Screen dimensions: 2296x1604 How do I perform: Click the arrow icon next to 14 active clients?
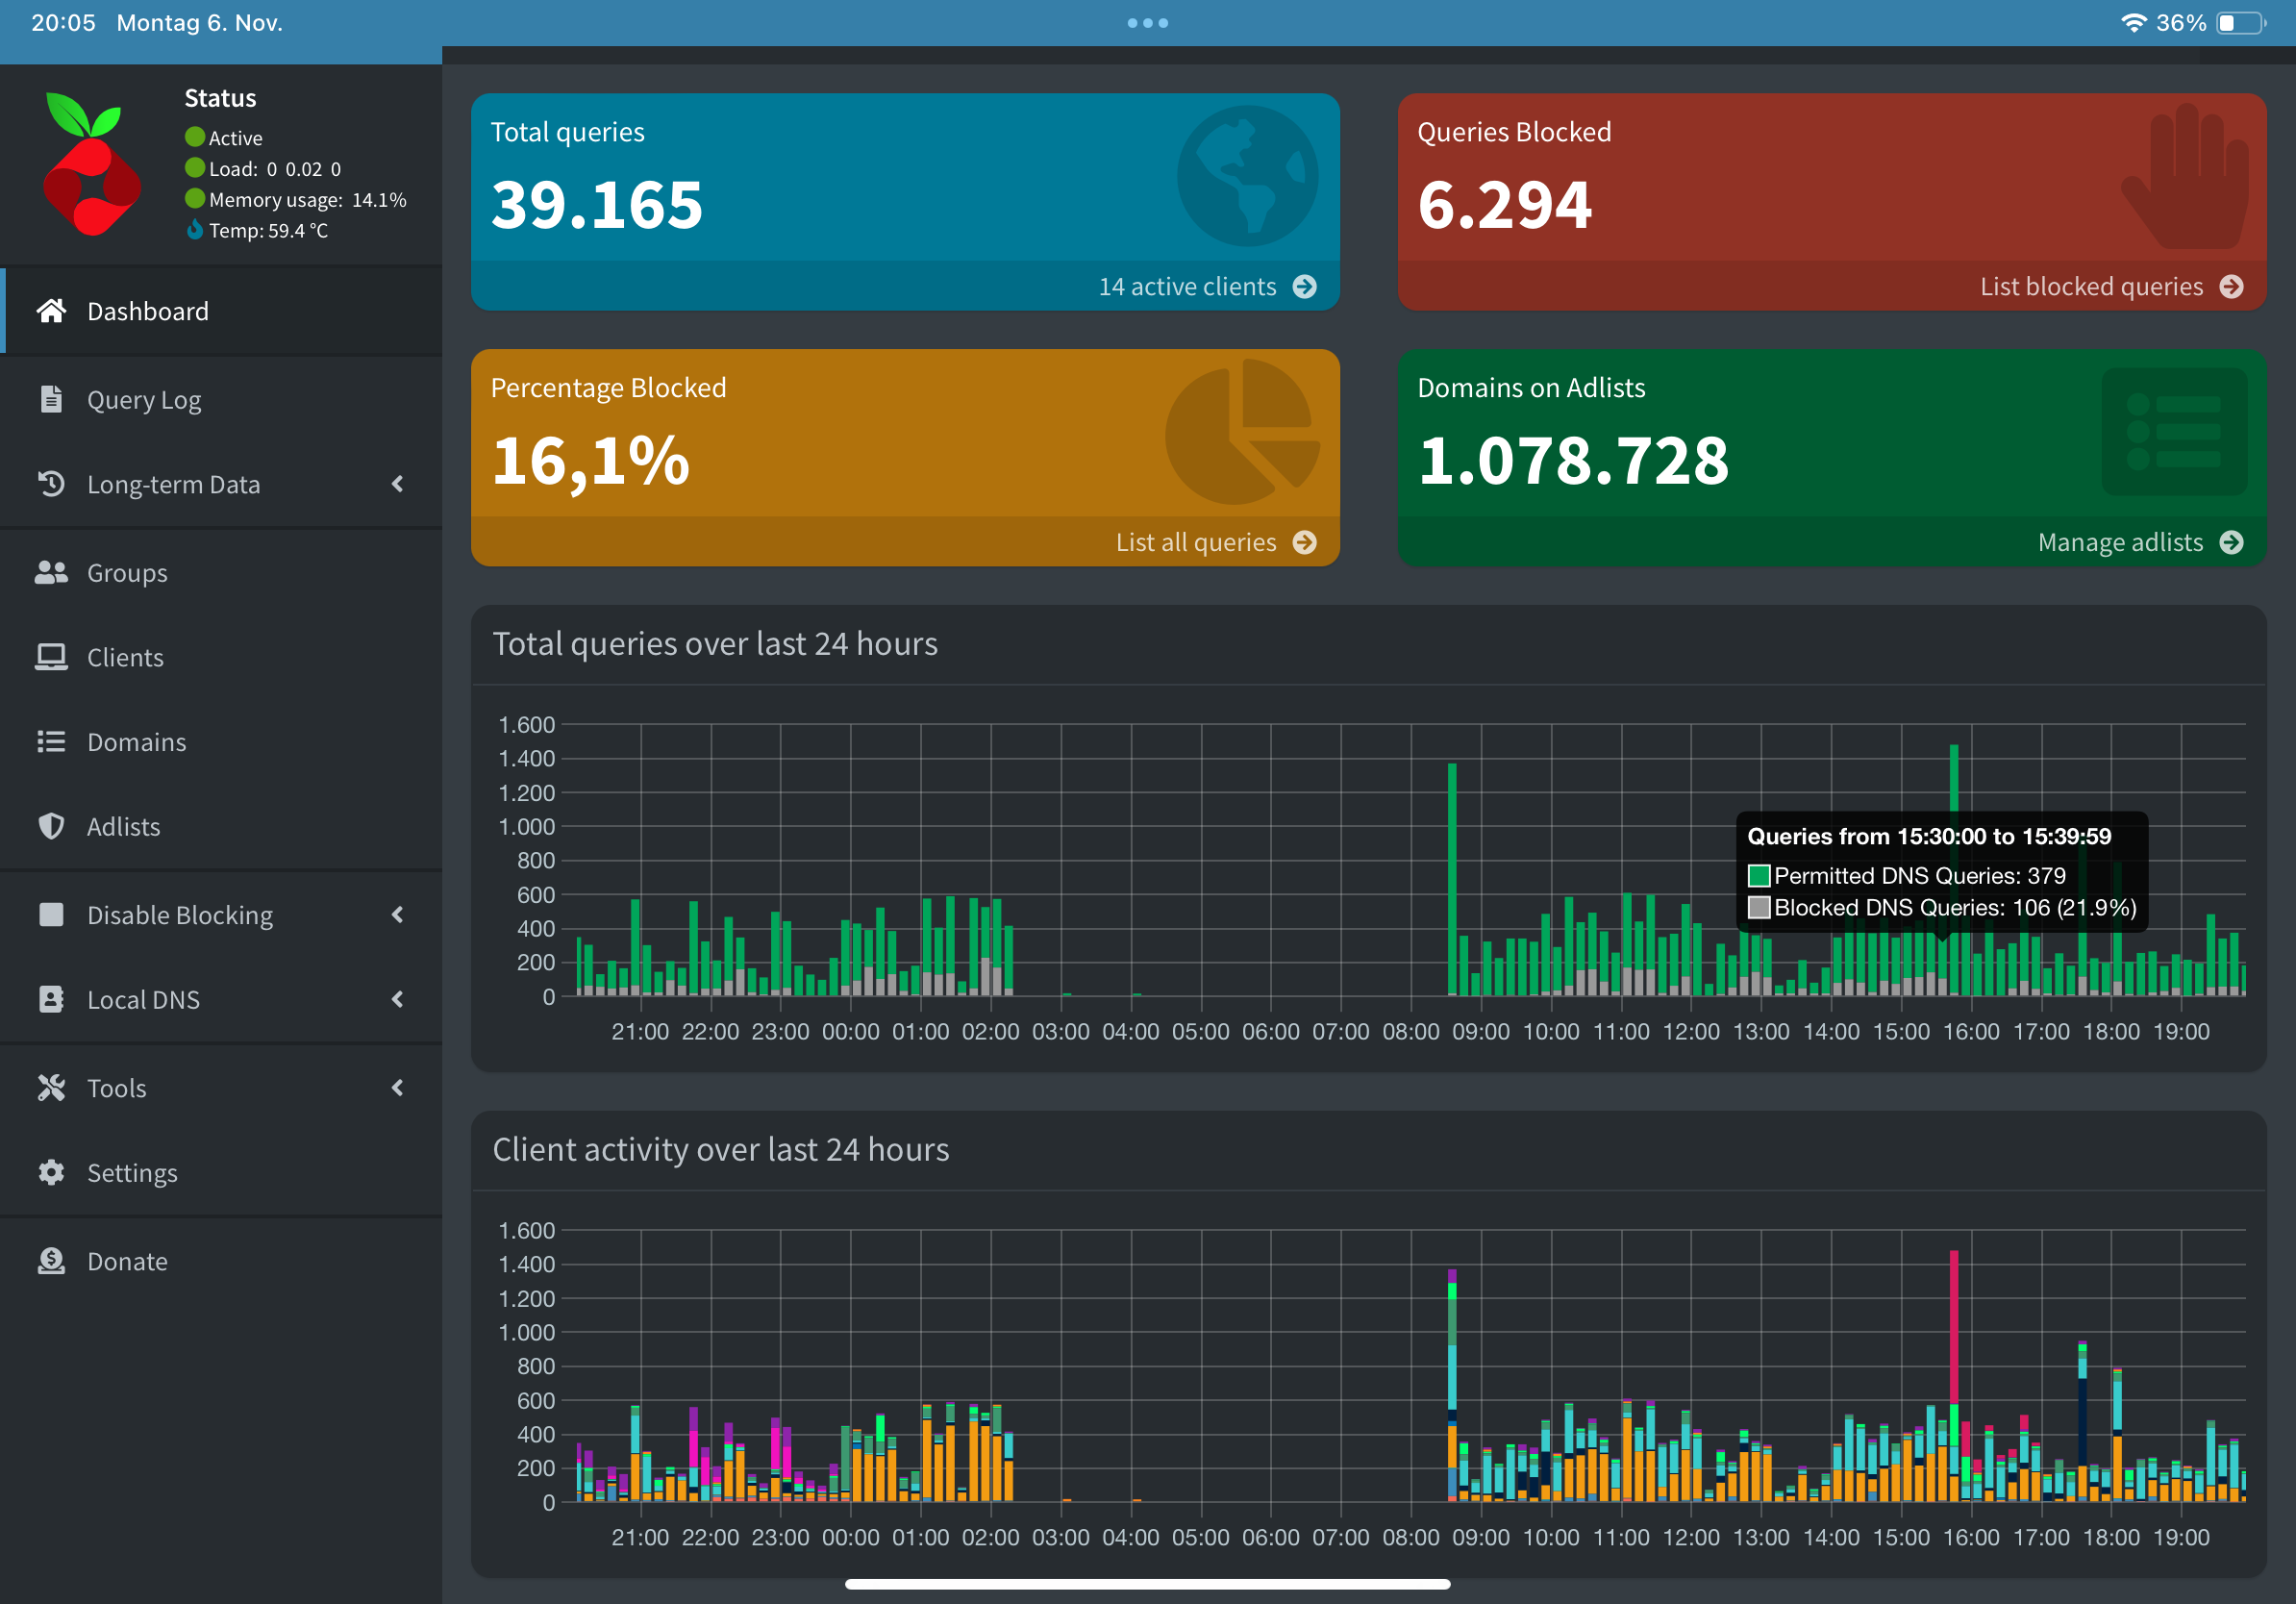tap(1304, 287)
